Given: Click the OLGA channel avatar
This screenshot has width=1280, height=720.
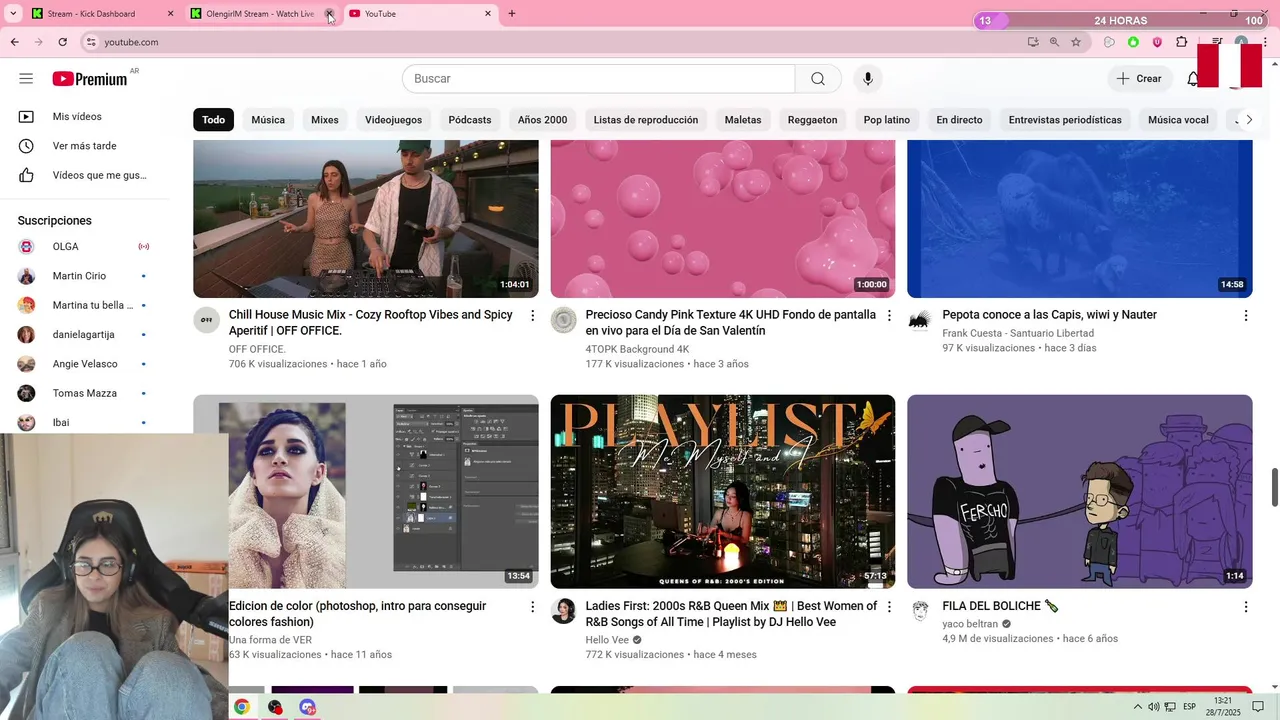Looking at the screenshot, I should [26, 246].
